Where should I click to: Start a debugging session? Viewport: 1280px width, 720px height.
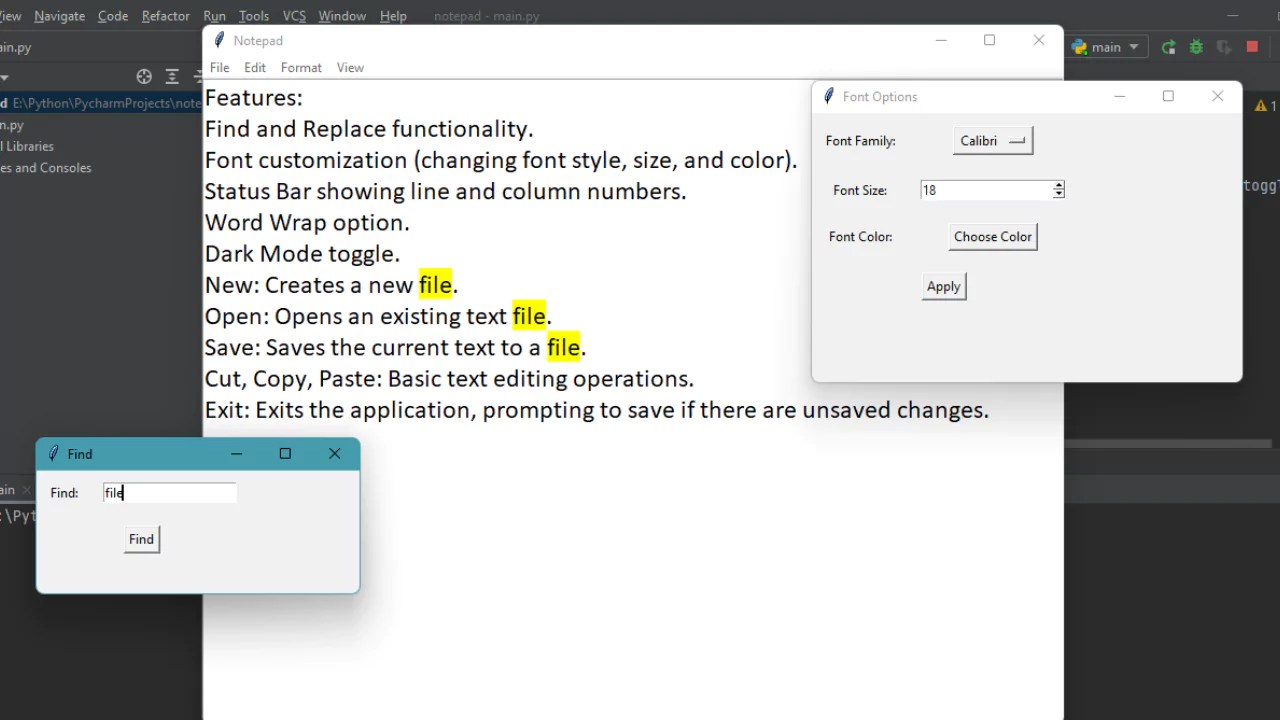point(1196,47)
